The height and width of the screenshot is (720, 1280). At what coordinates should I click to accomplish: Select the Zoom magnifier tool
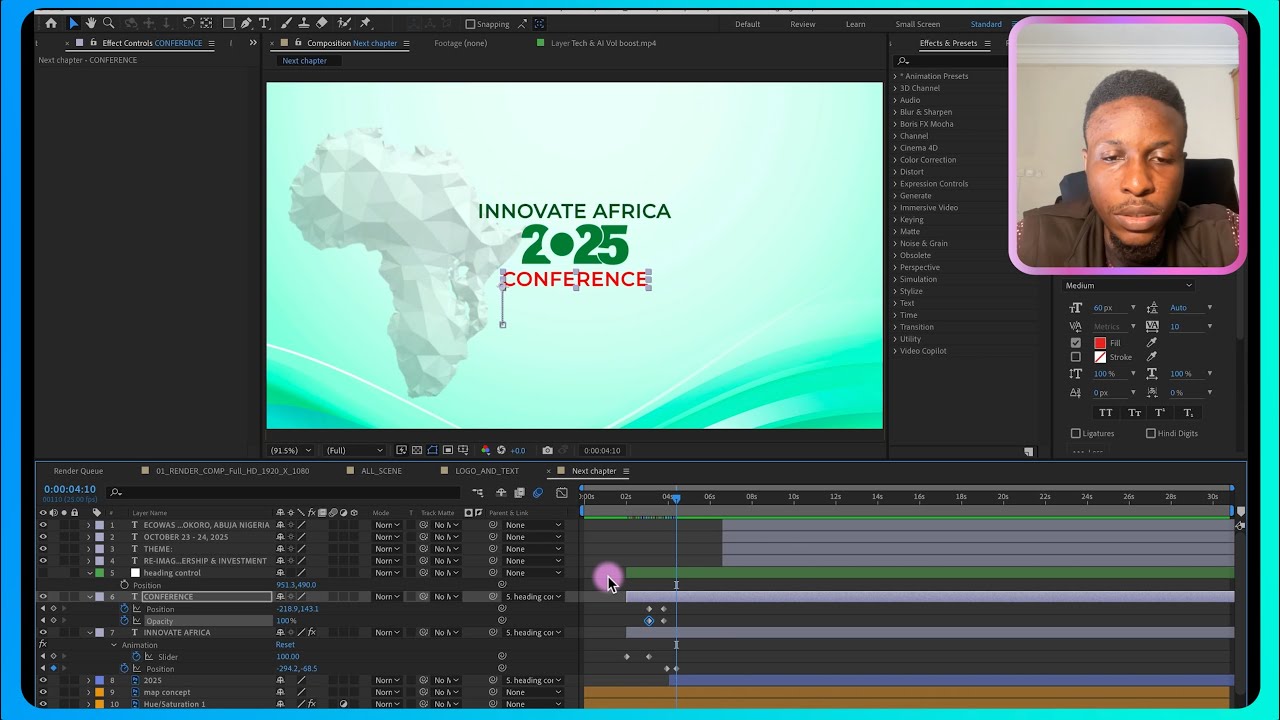click(x=108, y=23)
